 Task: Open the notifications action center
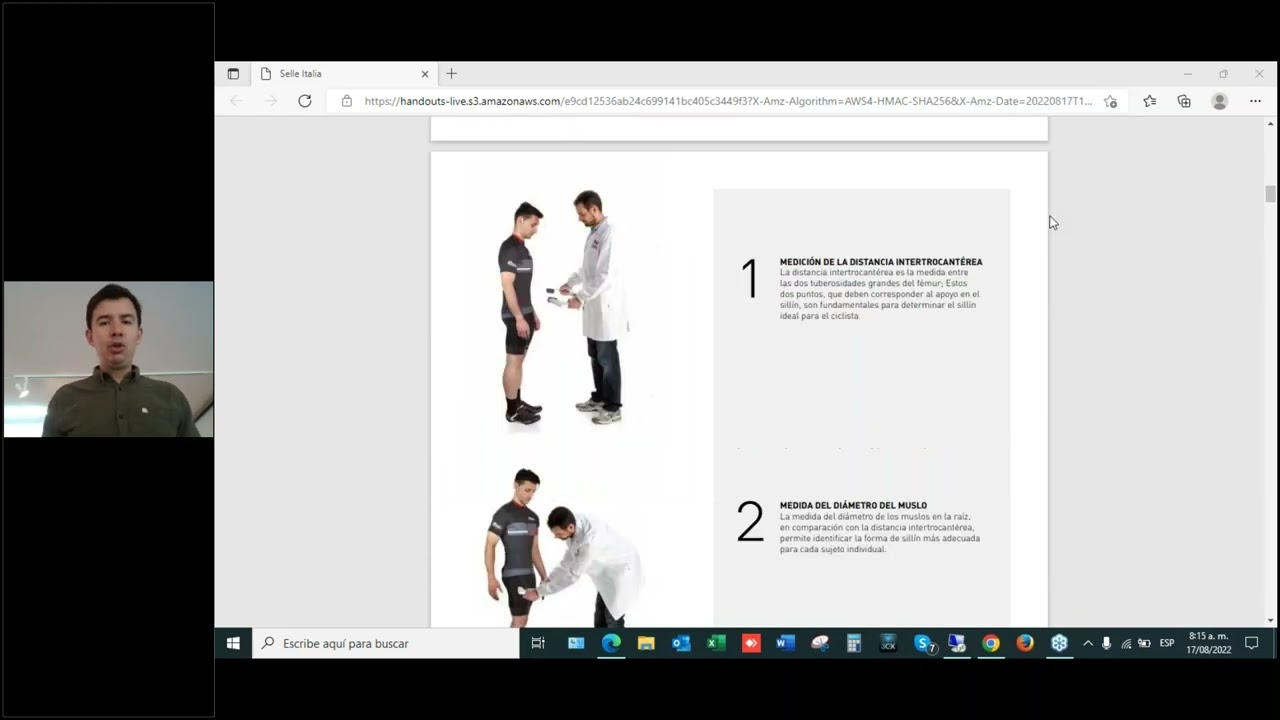coord(1251,643)
